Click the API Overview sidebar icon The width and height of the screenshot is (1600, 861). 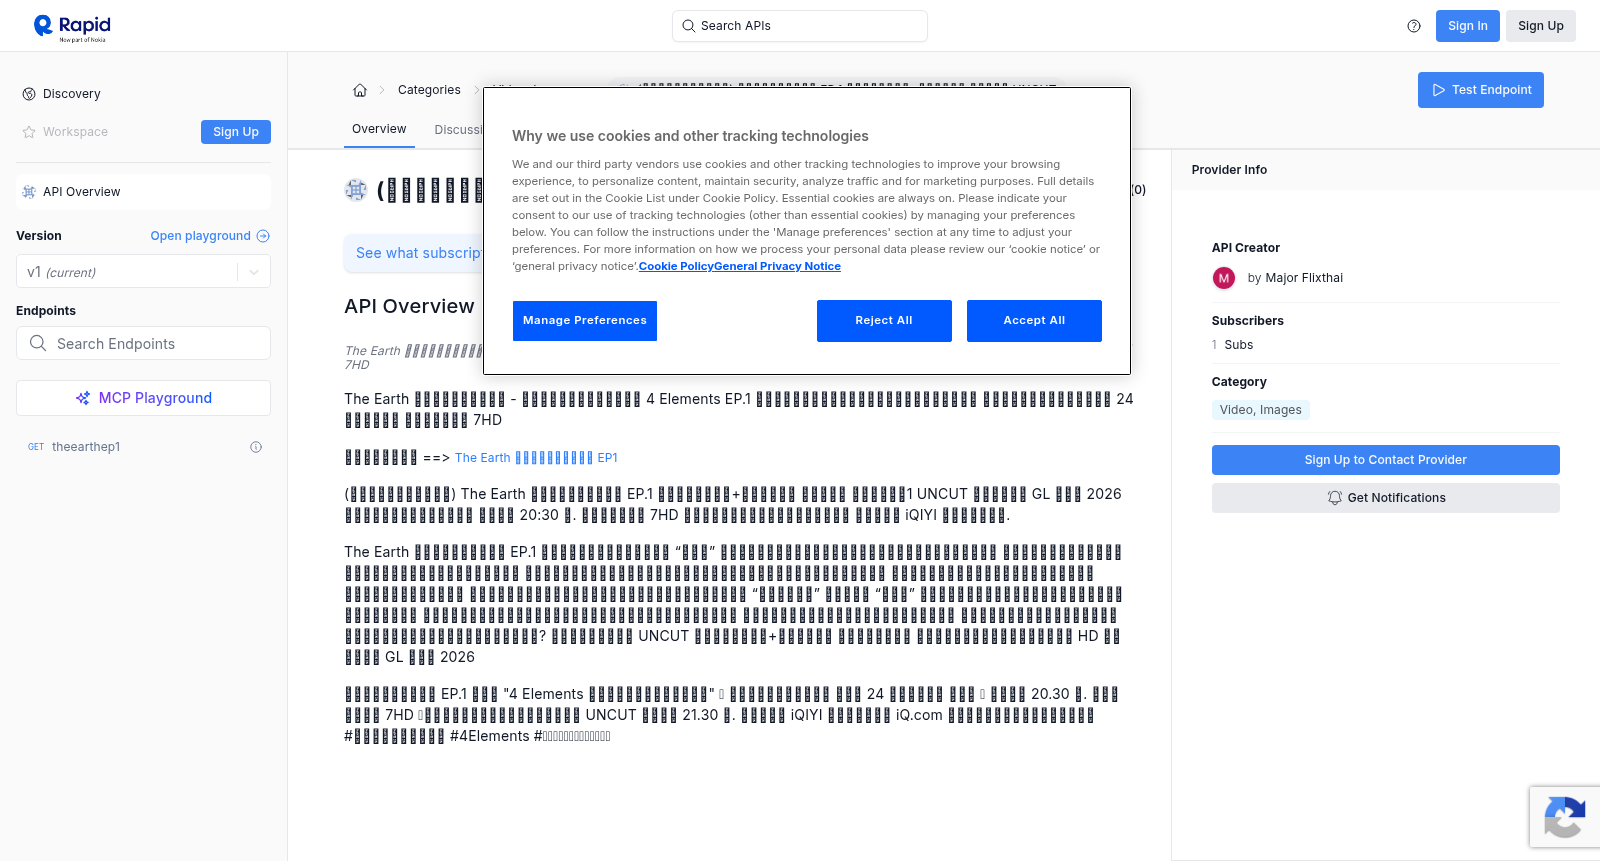pos(29,192)
